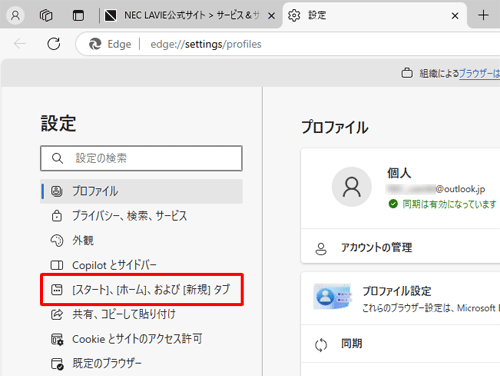The image size is (500, 376).
Task: Click the プロファイル設定 illustration
Action: 333,296
